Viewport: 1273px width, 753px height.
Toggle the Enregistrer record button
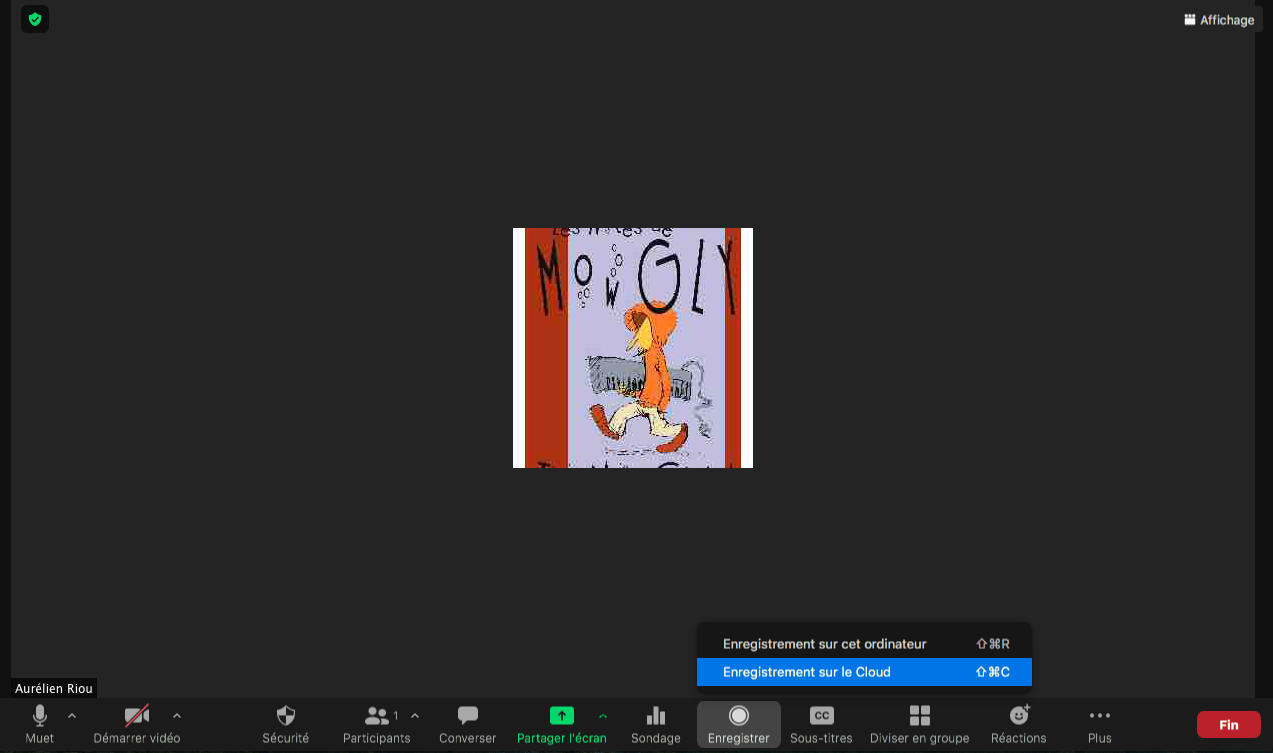738,724
